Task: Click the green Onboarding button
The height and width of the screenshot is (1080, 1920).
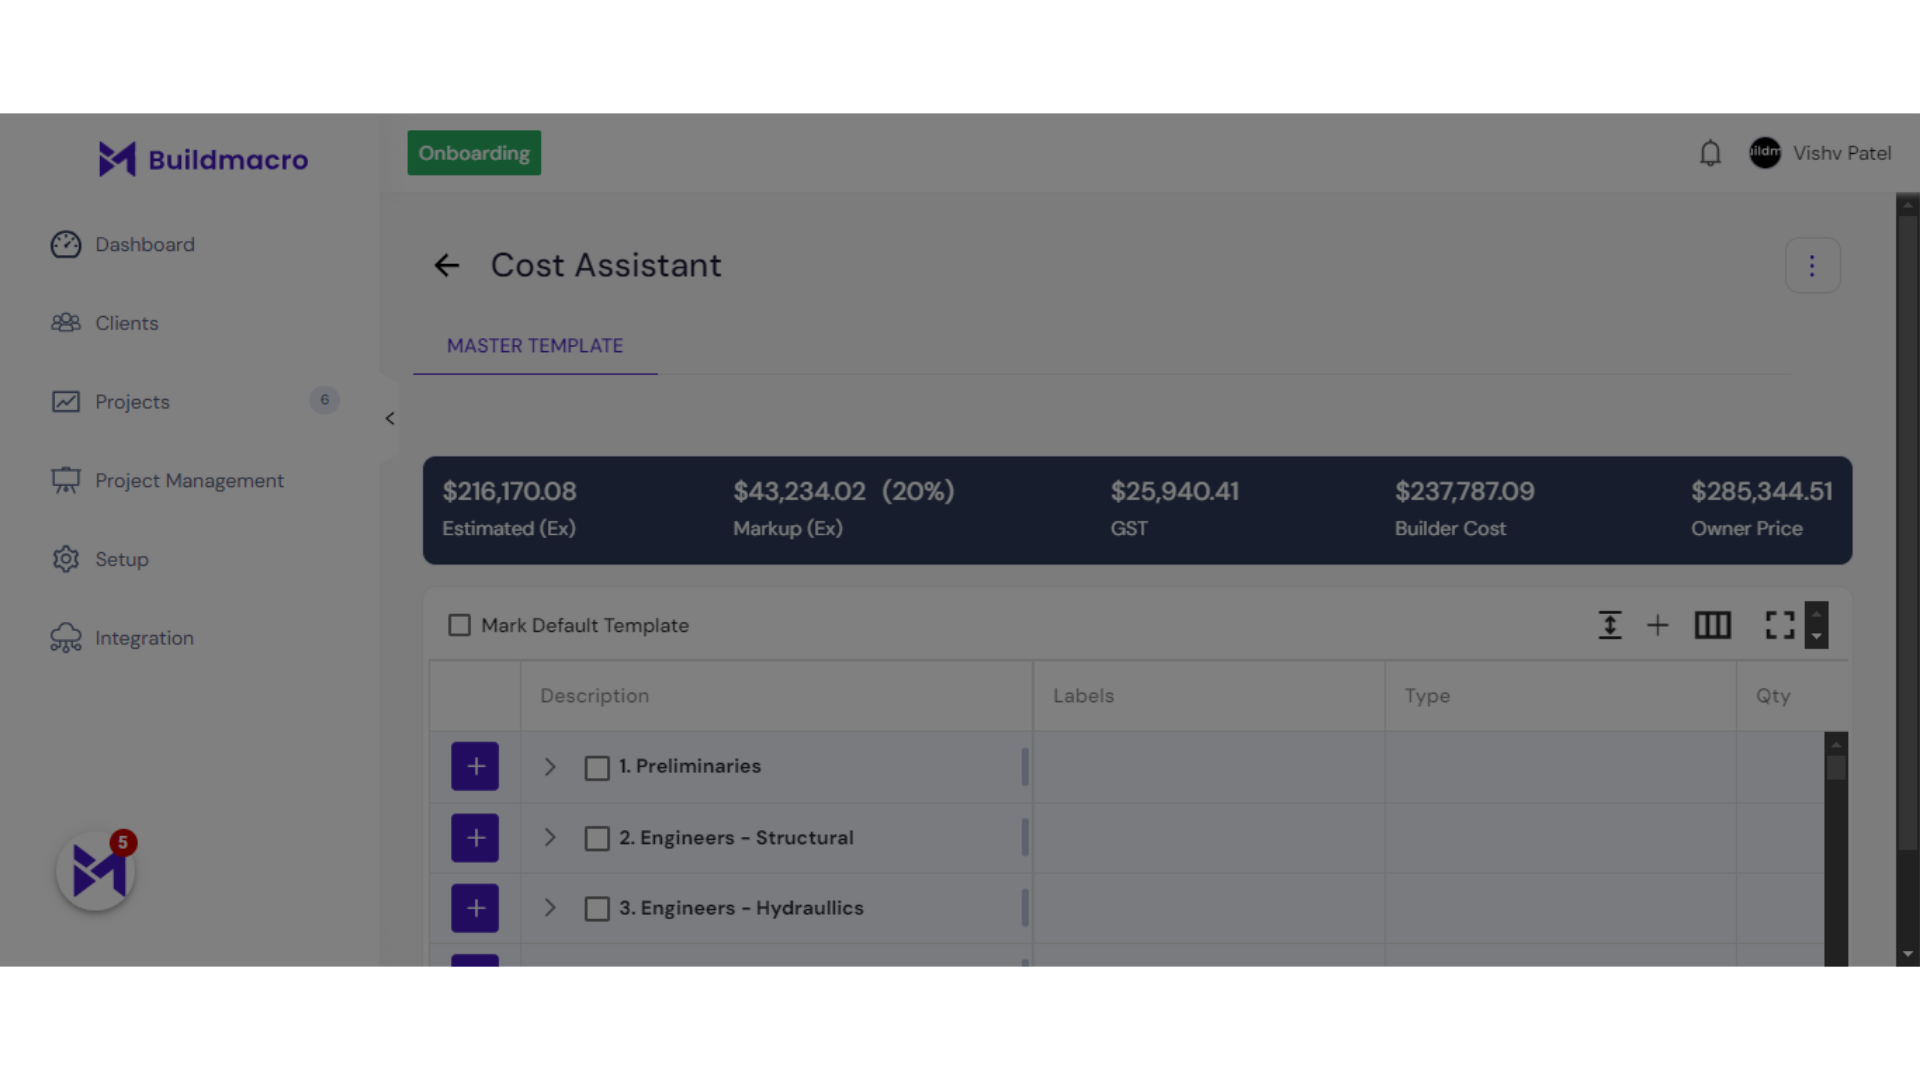Action: [474, 153]
